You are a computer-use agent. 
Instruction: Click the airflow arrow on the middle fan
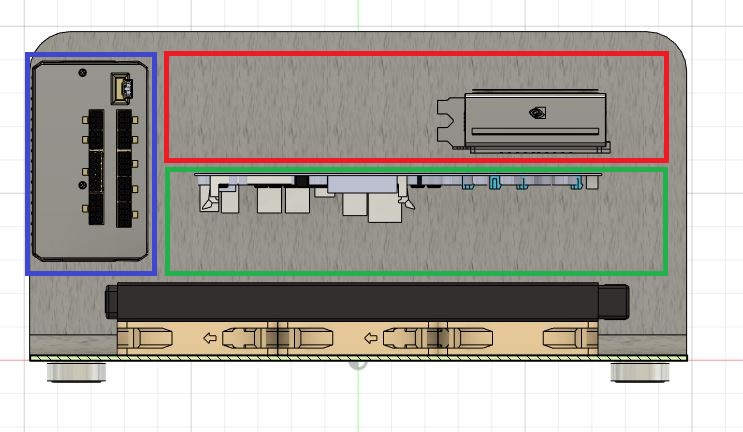[x=371, y=338]
